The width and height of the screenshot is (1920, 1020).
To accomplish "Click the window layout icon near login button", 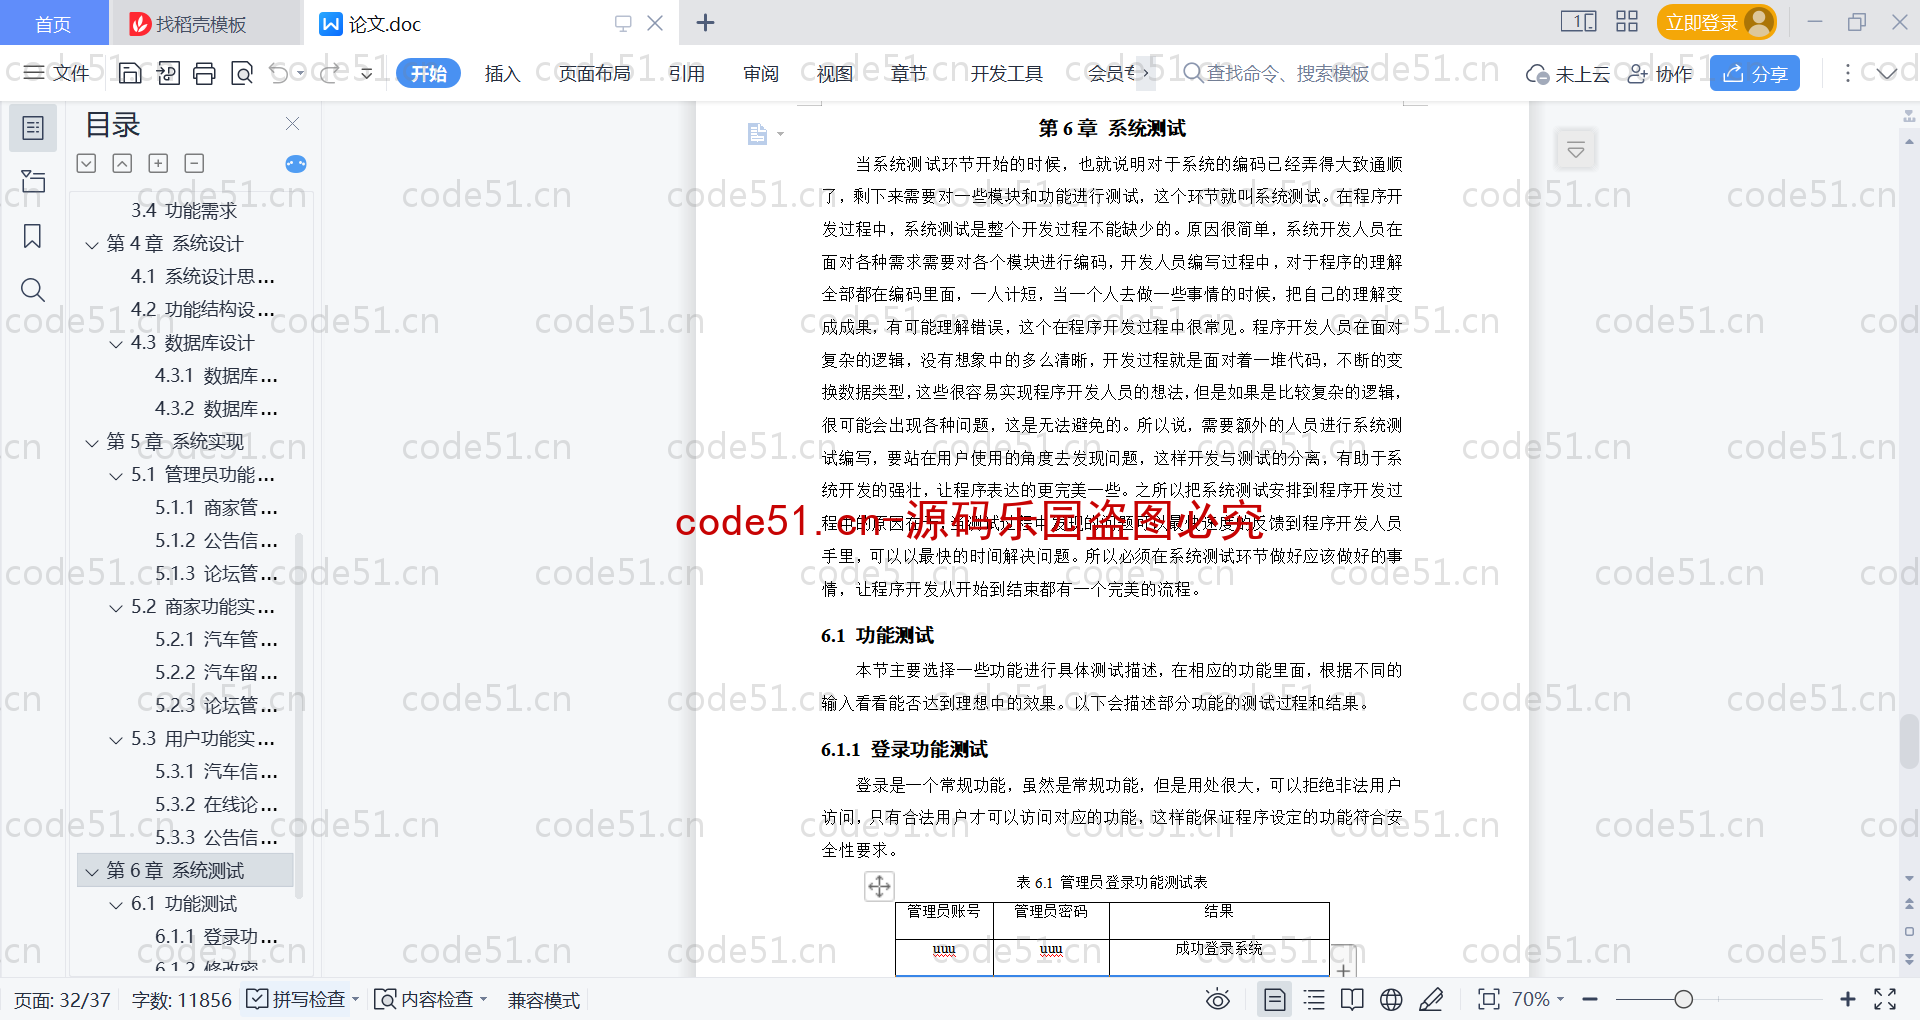I will (1578, 22).
